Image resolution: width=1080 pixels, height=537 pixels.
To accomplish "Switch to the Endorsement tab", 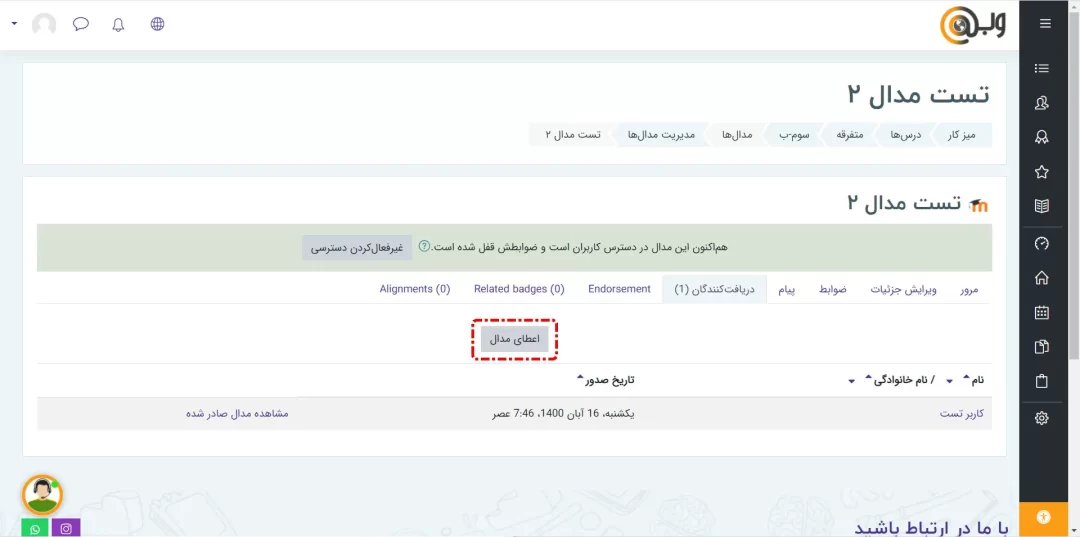I will (619, 289).
